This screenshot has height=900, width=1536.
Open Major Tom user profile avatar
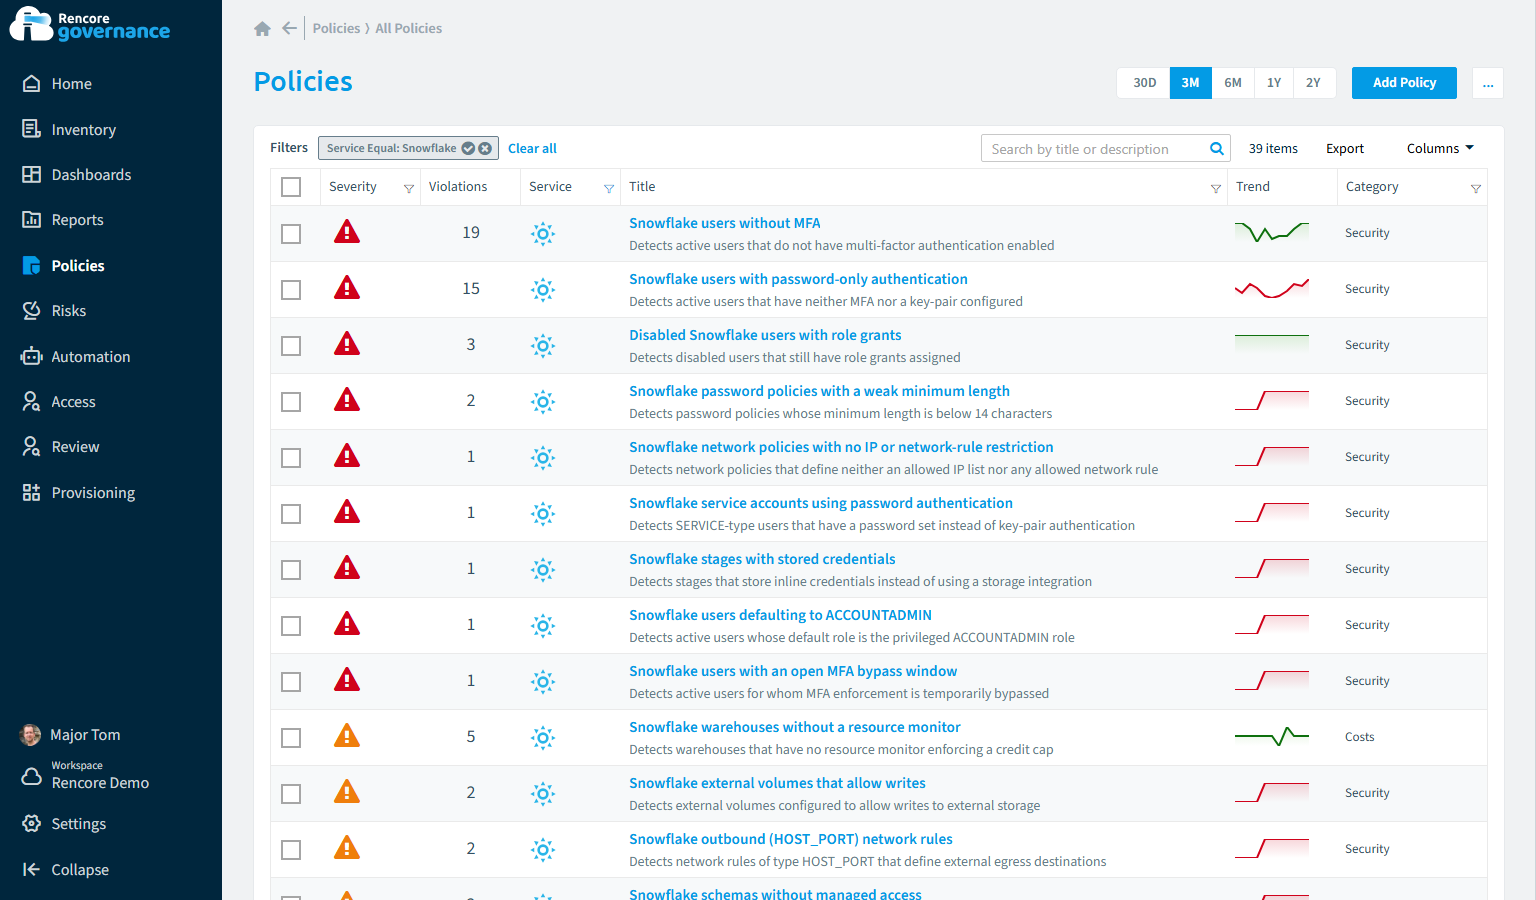pyautogui.click(x=31, y=735)
